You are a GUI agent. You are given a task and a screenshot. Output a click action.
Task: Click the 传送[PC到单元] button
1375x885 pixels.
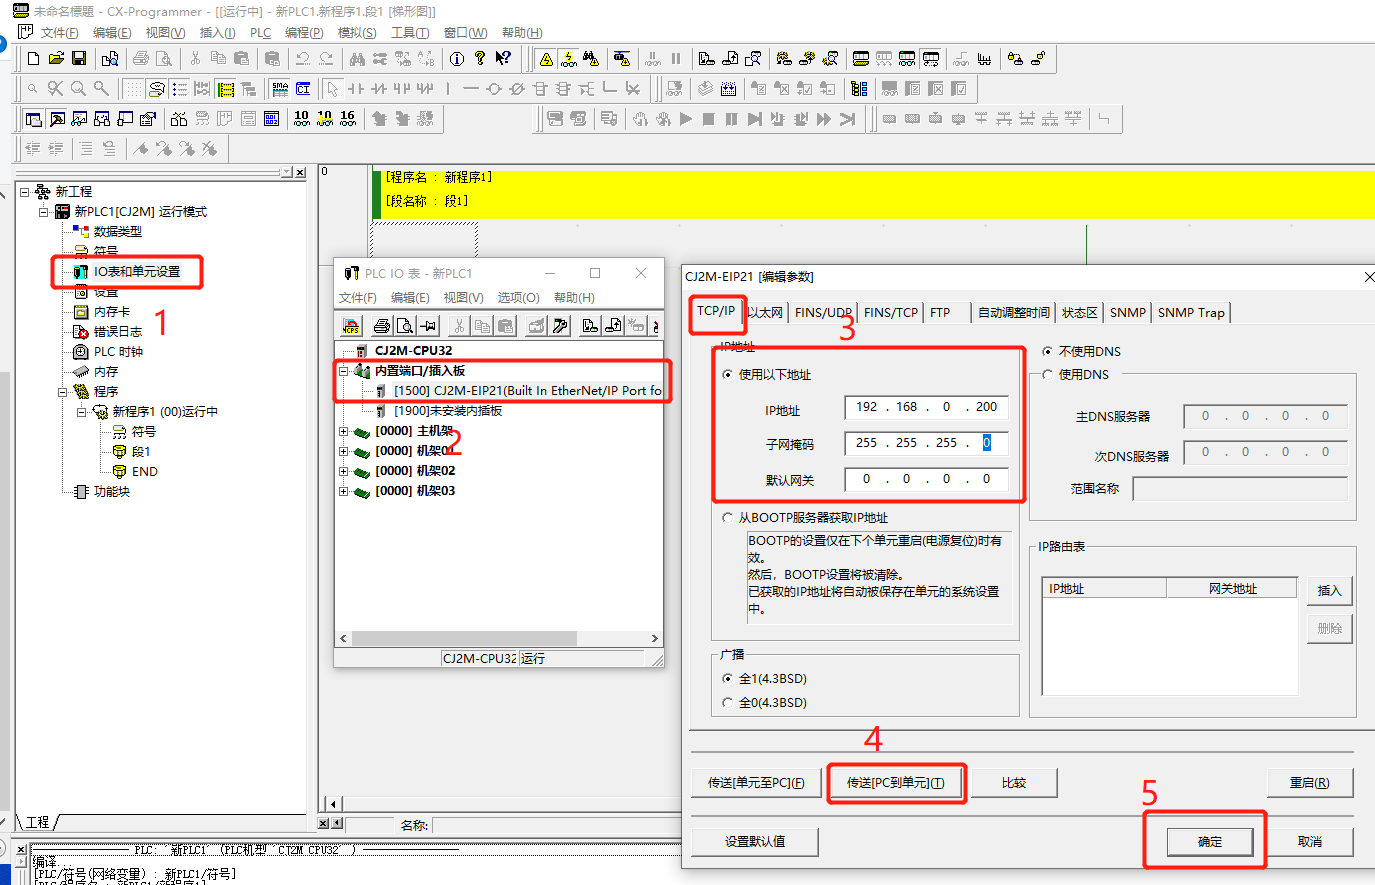click(x=895, y=783)
